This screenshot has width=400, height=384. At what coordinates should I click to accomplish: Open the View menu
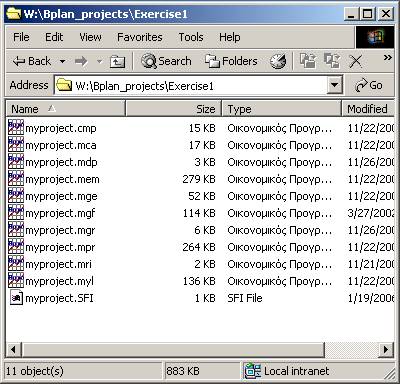coord(90,37)
